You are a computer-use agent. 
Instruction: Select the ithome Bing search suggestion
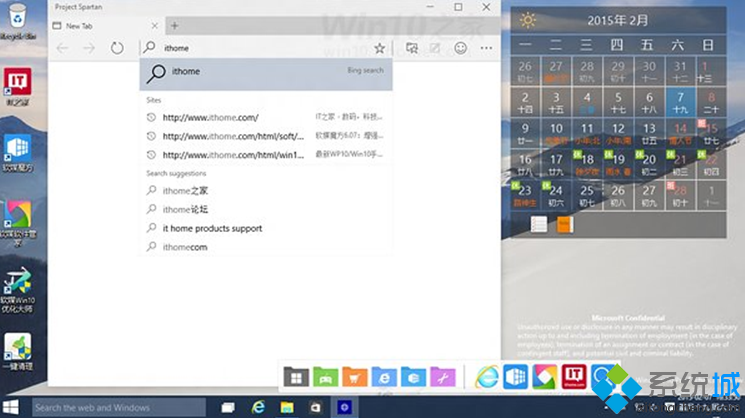tap(266, 74)
